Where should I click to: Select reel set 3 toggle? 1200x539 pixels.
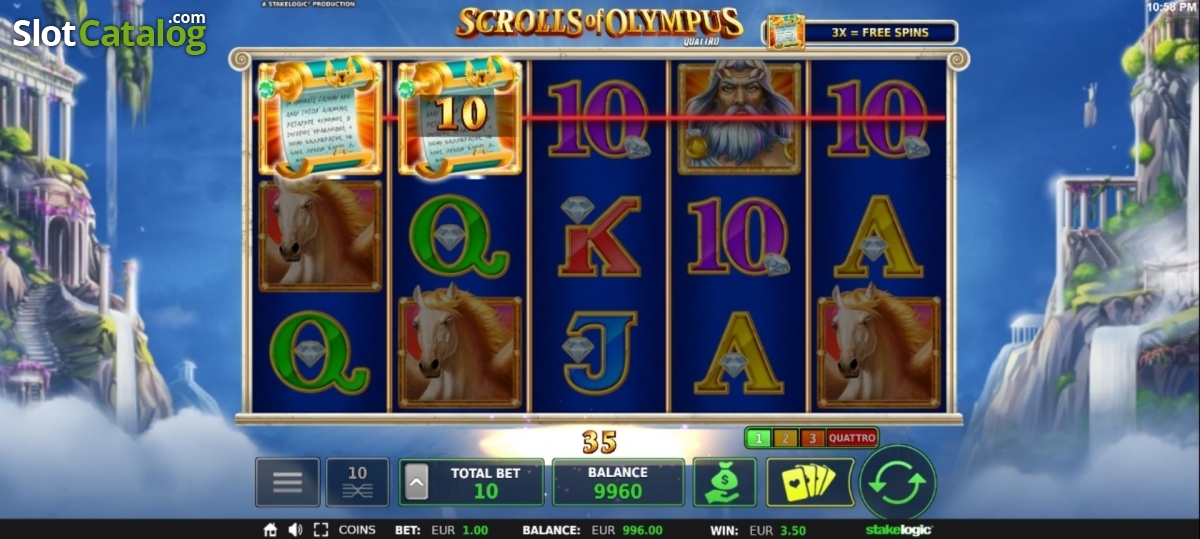[813, 438]
